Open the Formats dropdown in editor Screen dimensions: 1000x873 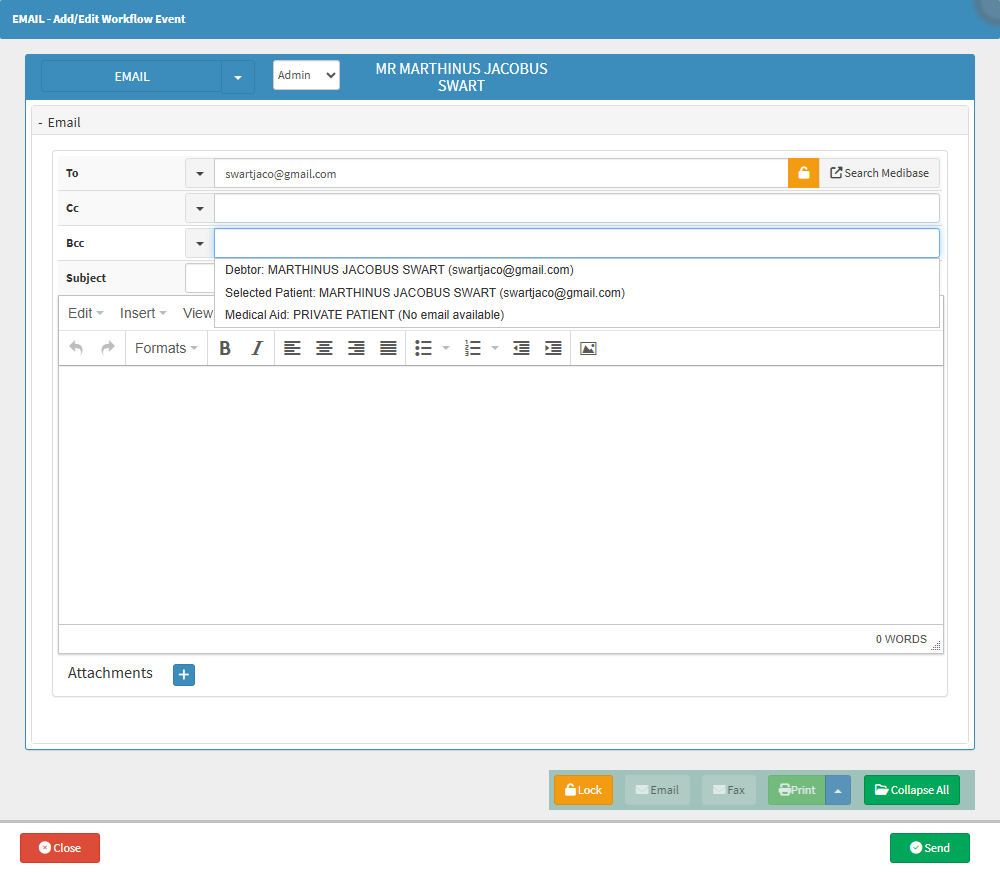coord(166,348)
